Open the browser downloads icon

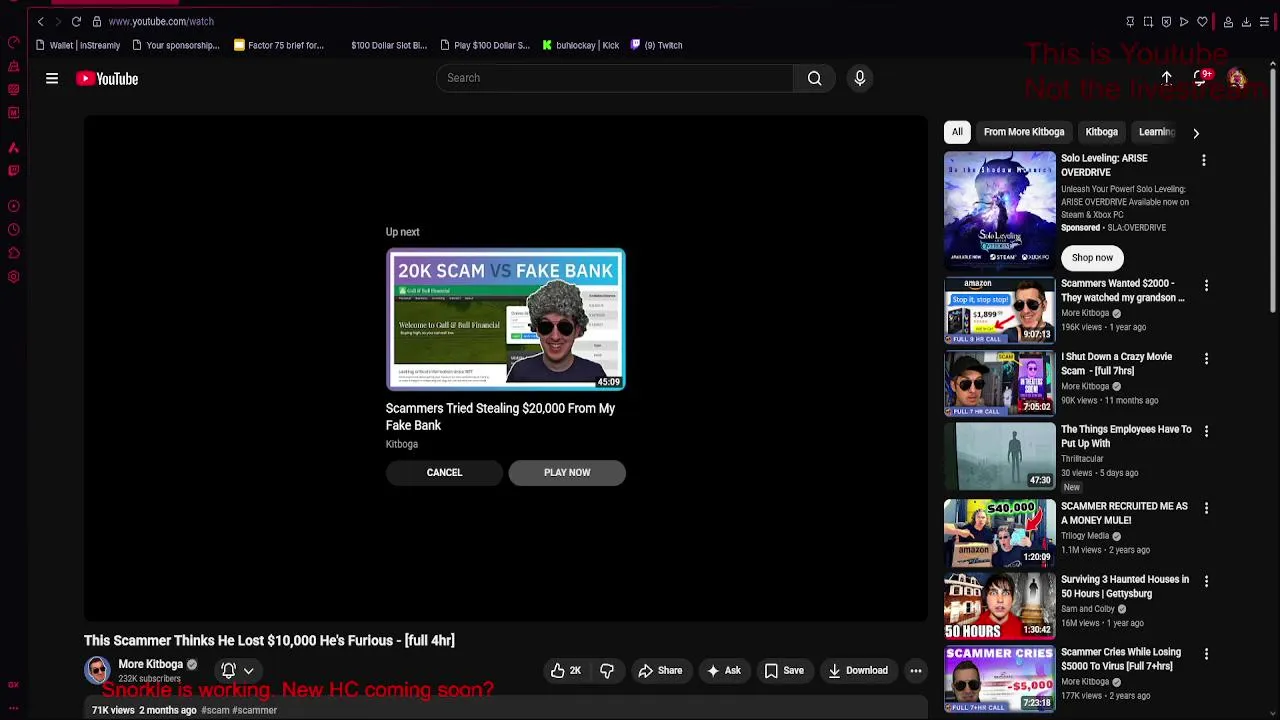point(1246,22)
